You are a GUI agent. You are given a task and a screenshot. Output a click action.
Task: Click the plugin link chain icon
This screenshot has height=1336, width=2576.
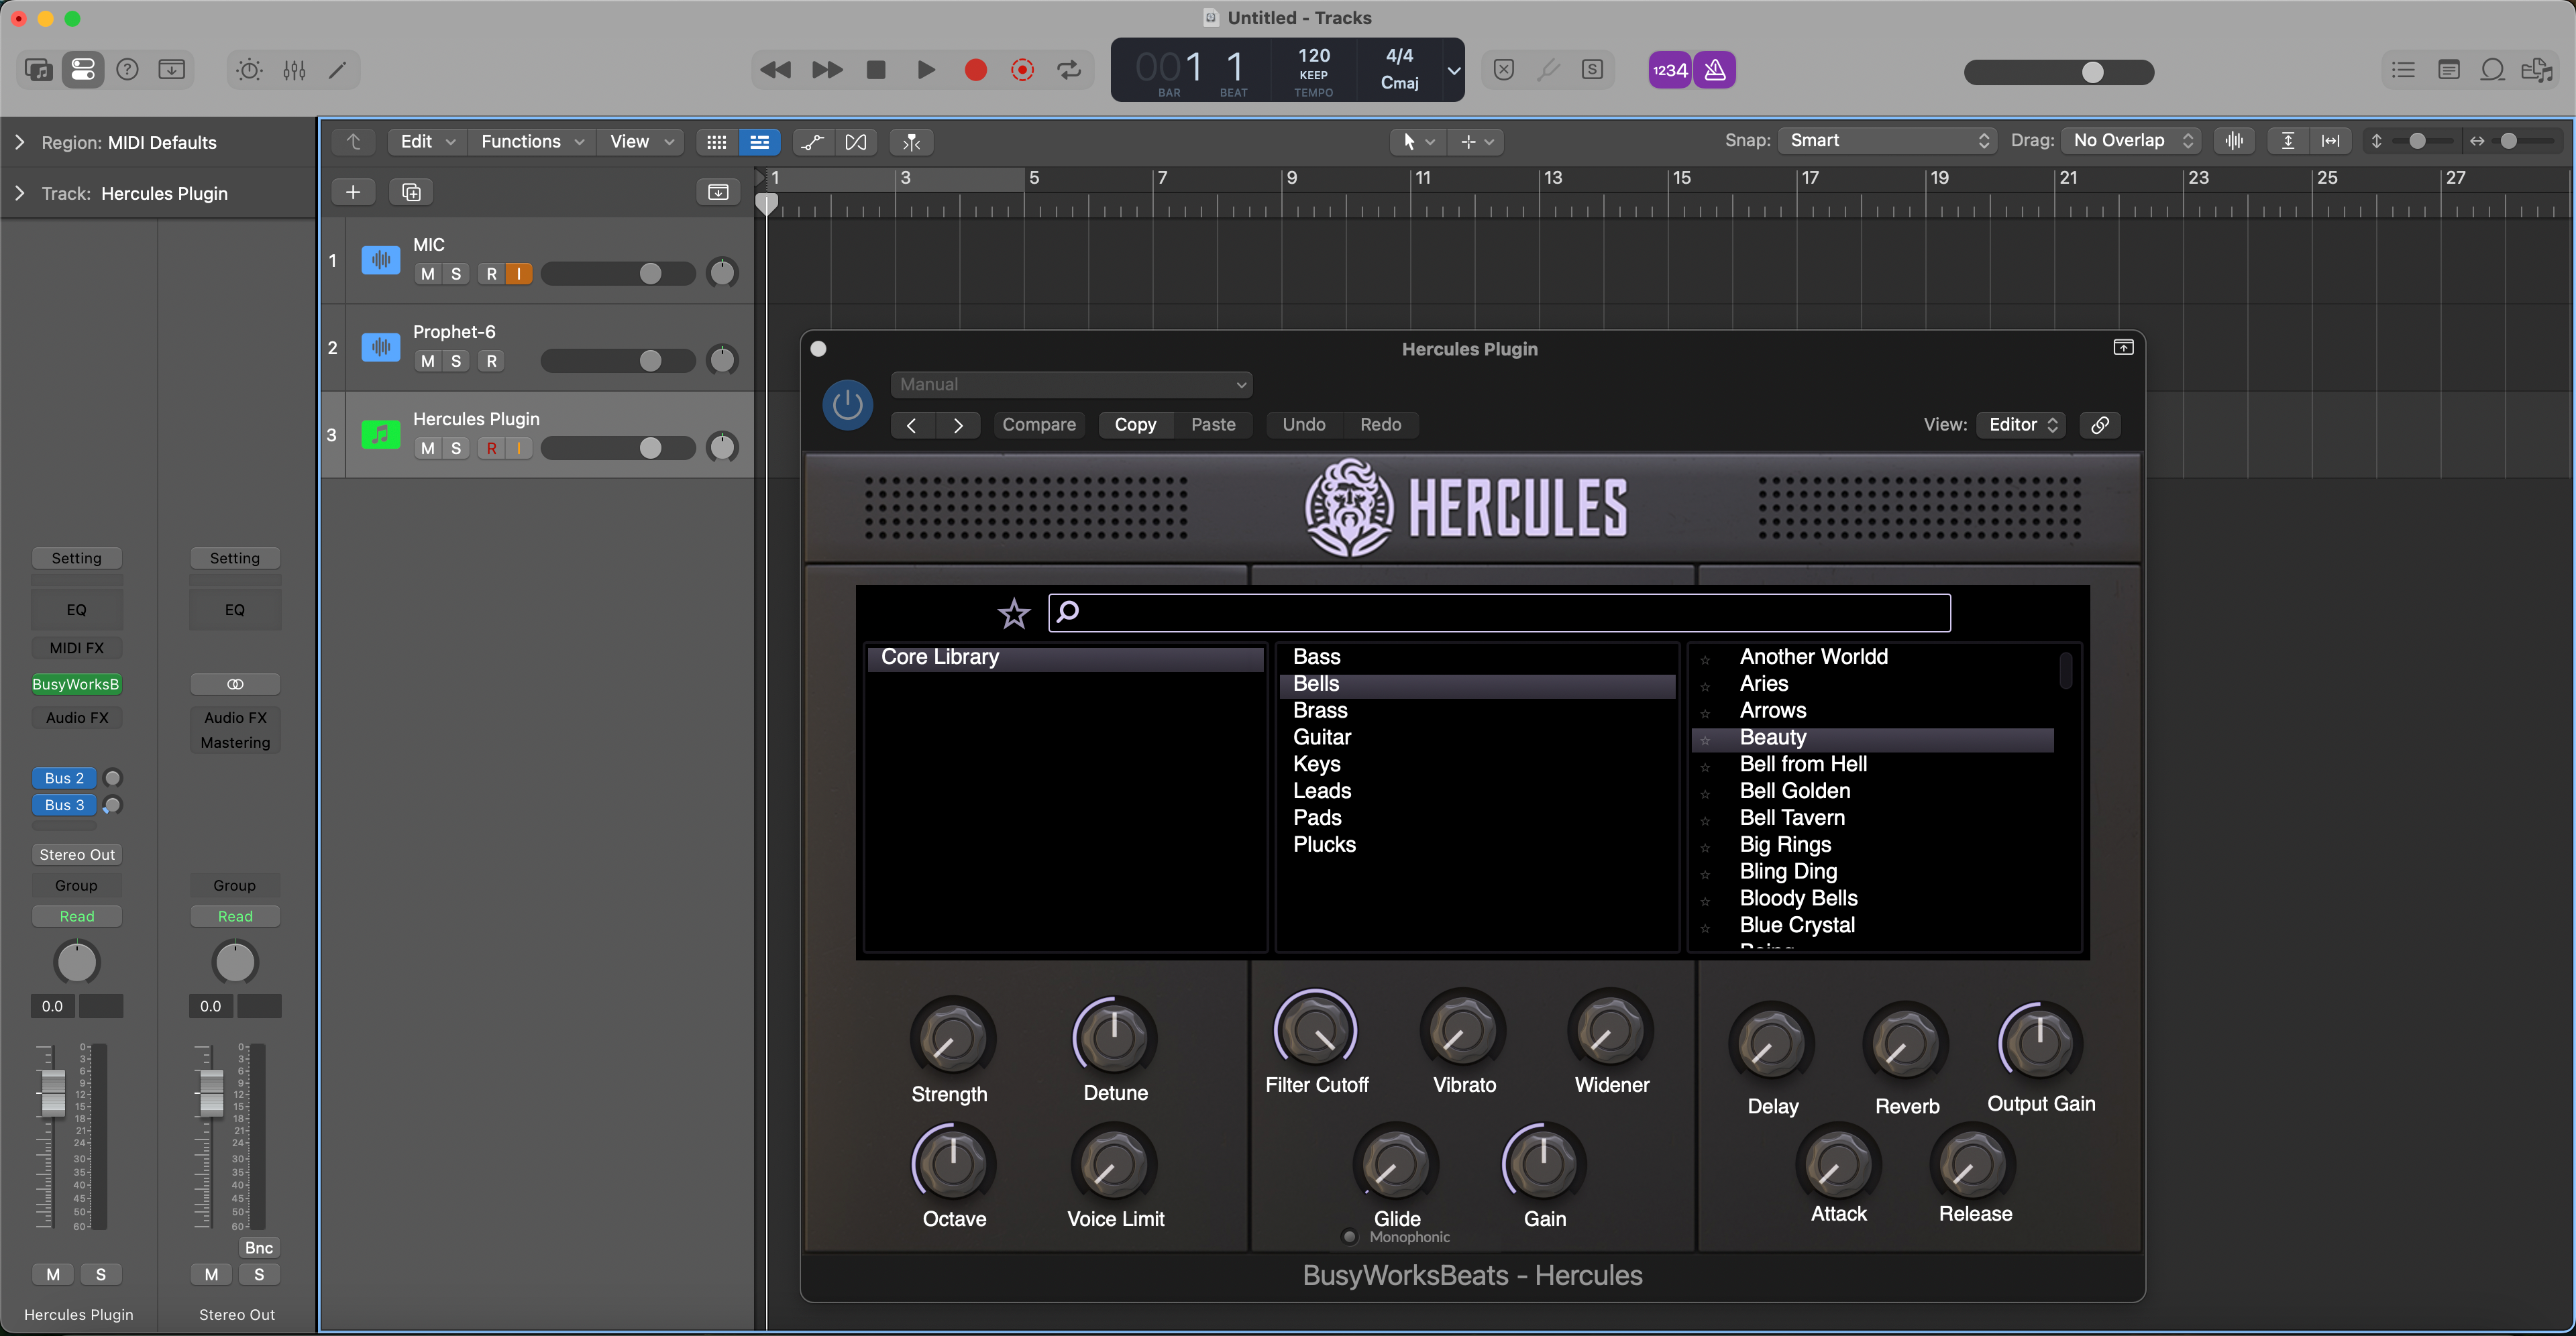2100,425
